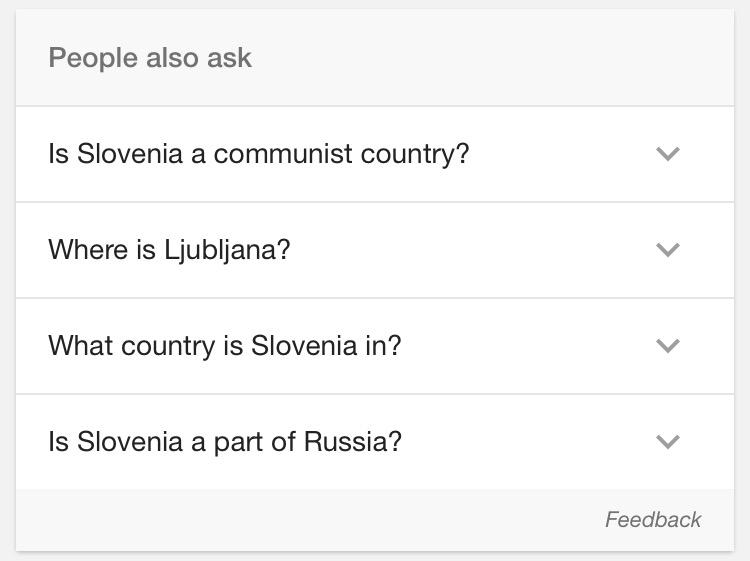Click the down arrow icon in the Russia row
Image resolution: width=750 pixels, height=561 pixels.
(667, 442)
